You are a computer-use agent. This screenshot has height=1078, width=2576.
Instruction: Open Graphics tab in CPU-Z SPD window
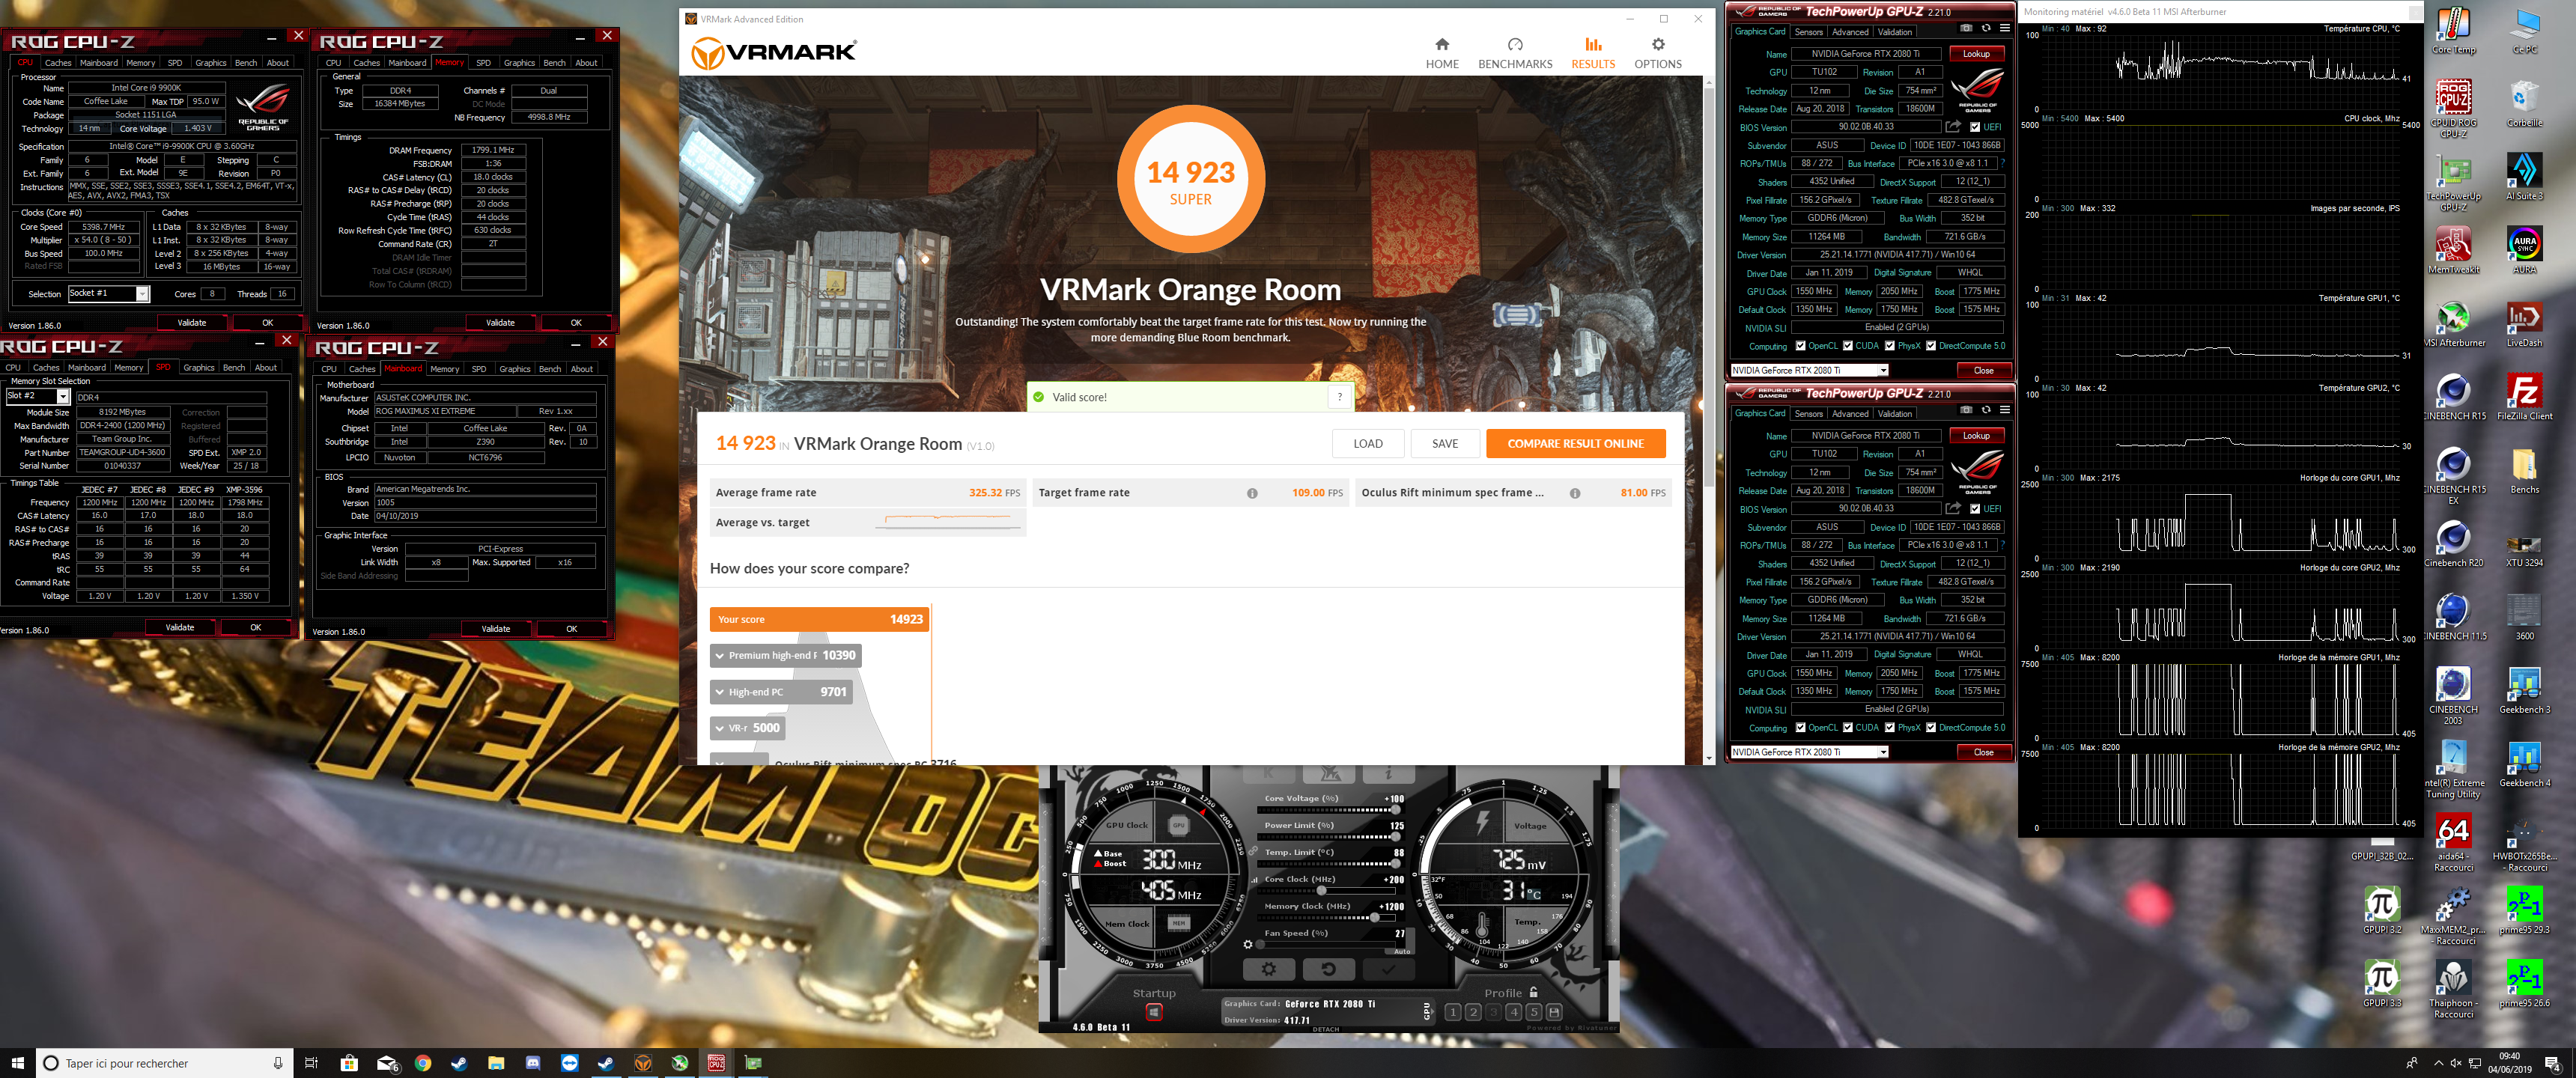coord(198,368)
